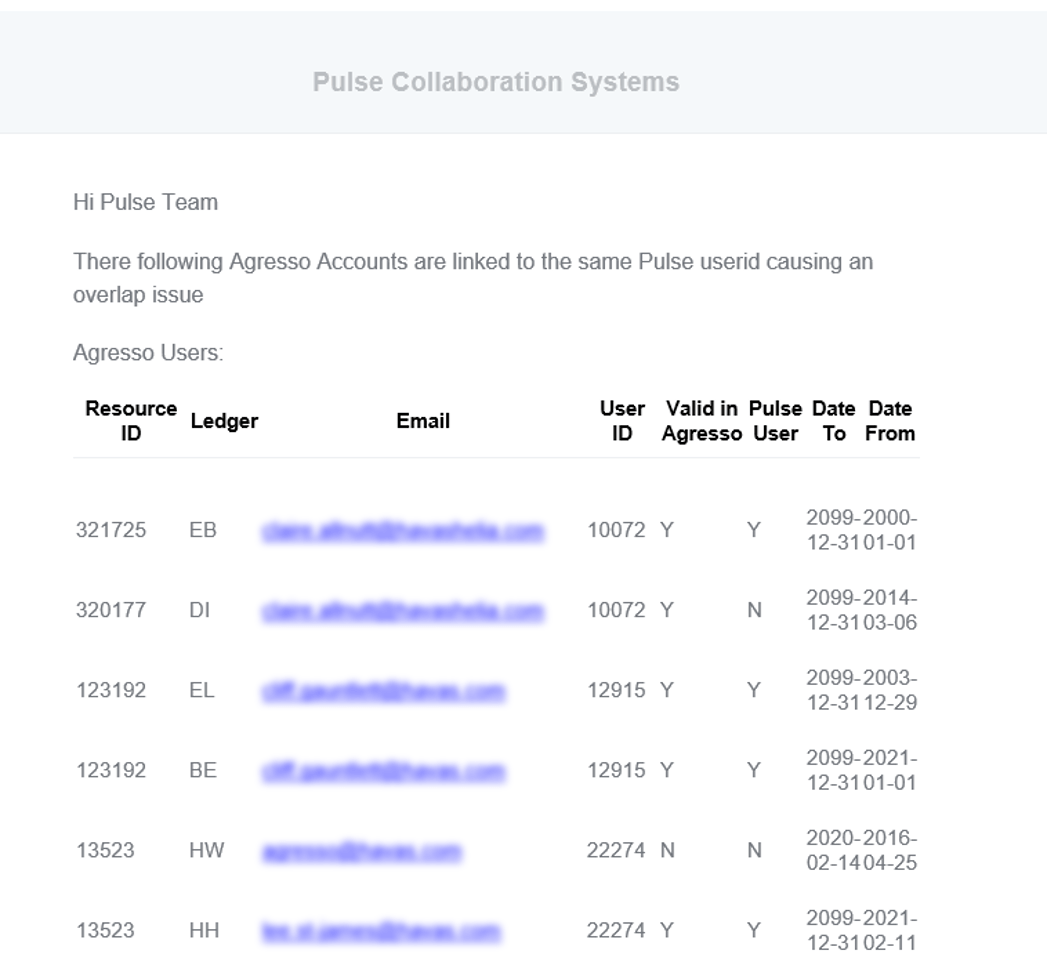Screen dimensions: 1048x972
Task: Select the Valid in Agresso column header
Action: [702, 421]
